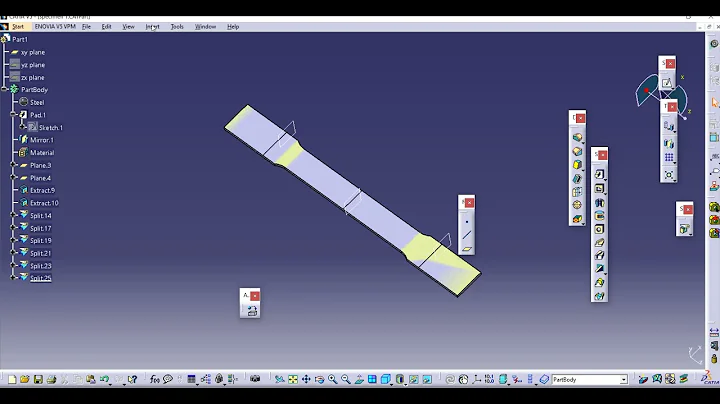This screenshot has height=404, width=720.
Task: Collapse the PartBody tree node
Action: click(4, 89)
